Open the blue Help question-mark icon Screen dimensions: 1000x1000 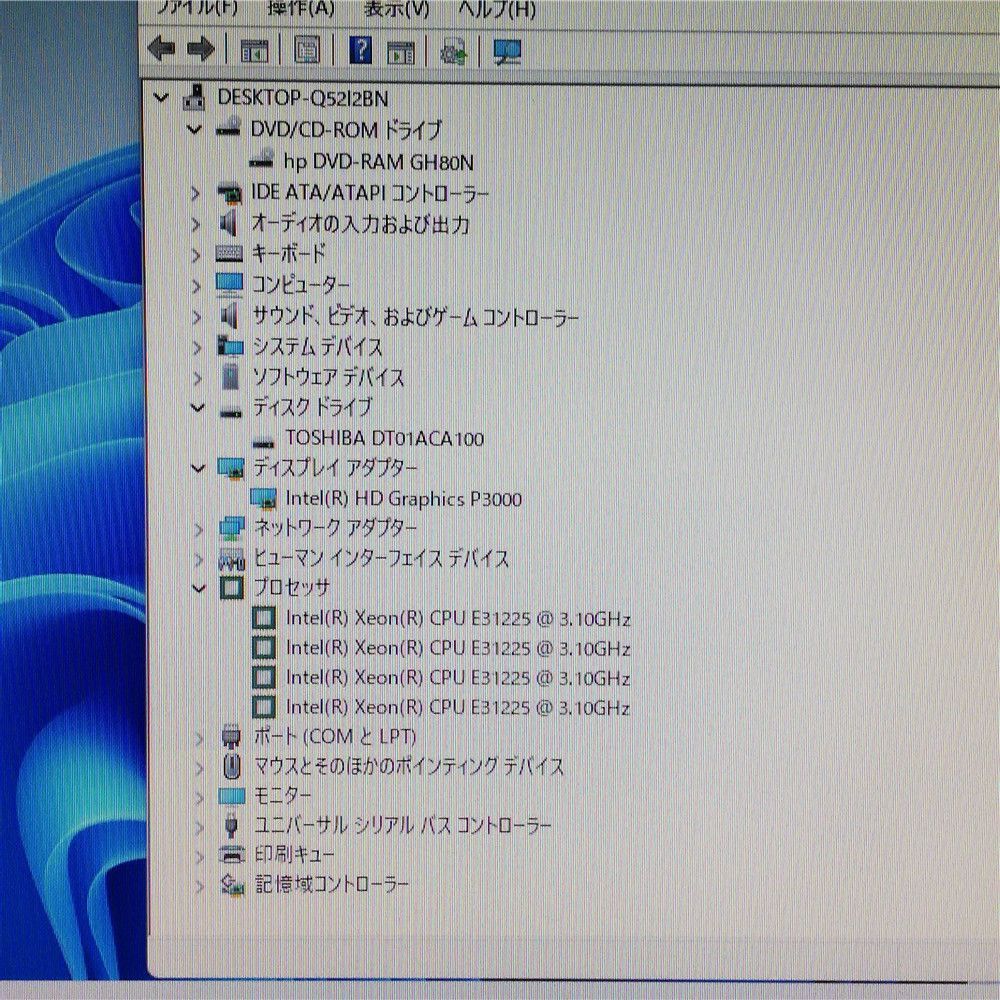[x=360, y=50]
